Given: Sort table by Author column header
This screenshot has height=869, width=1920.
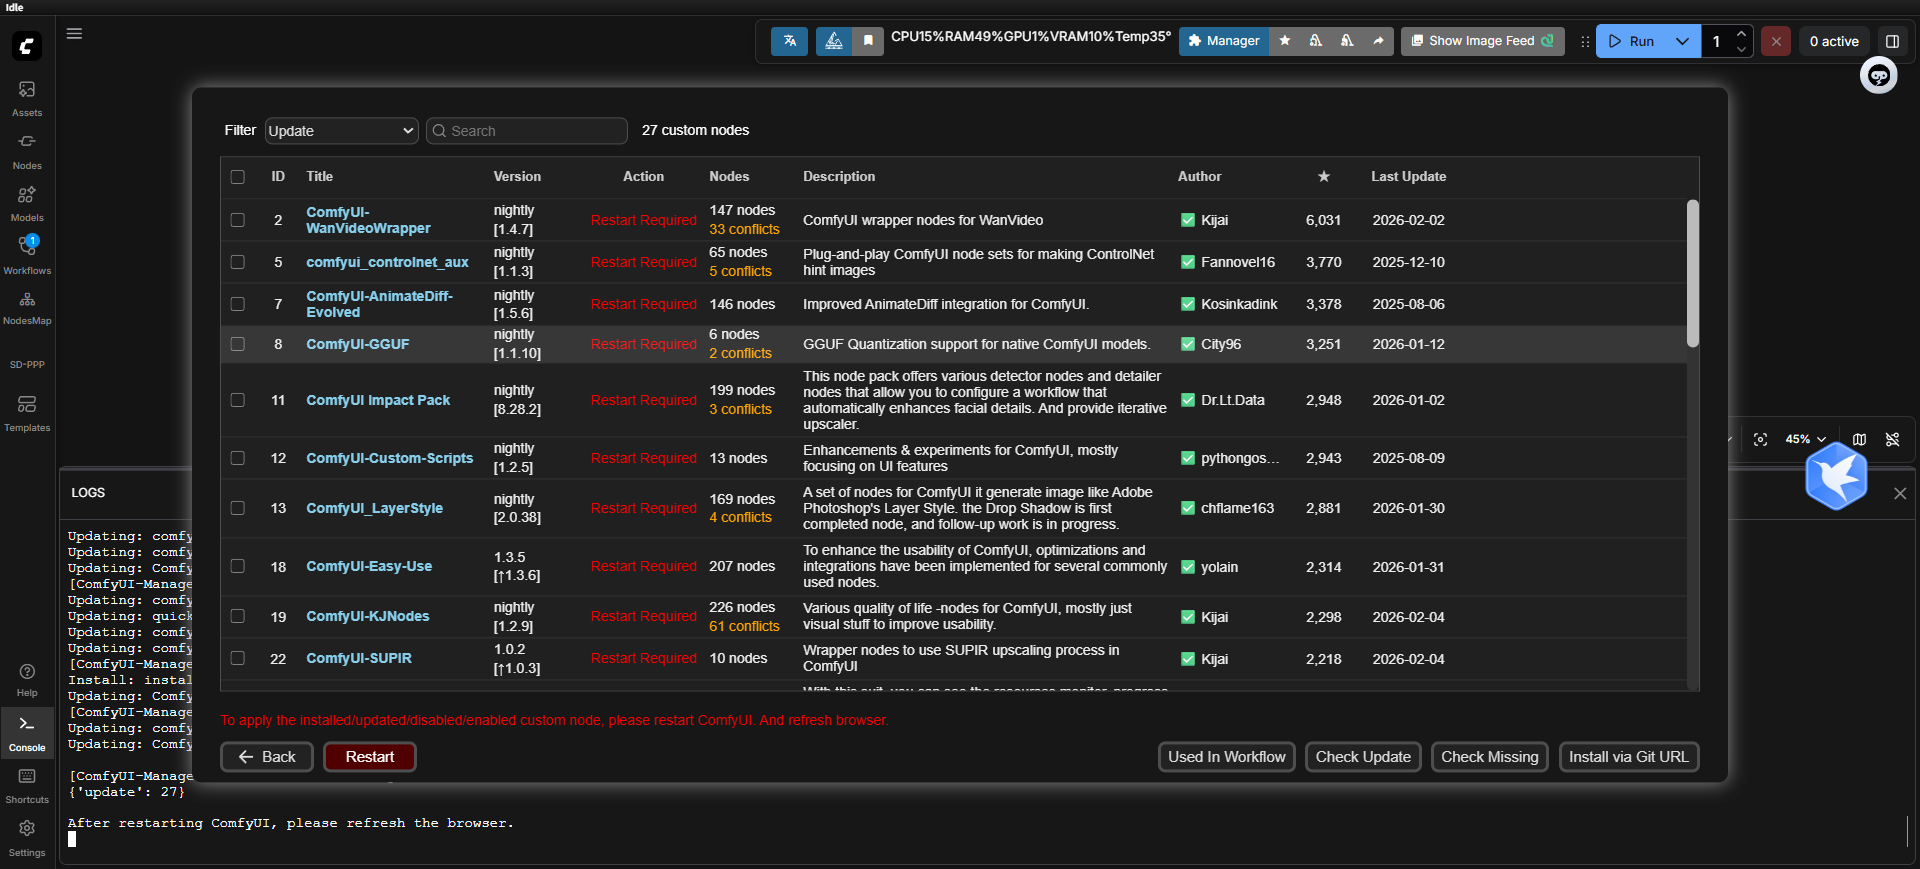Looking at the screenshot, I should pyautogui.click(x=1199, y=177).
